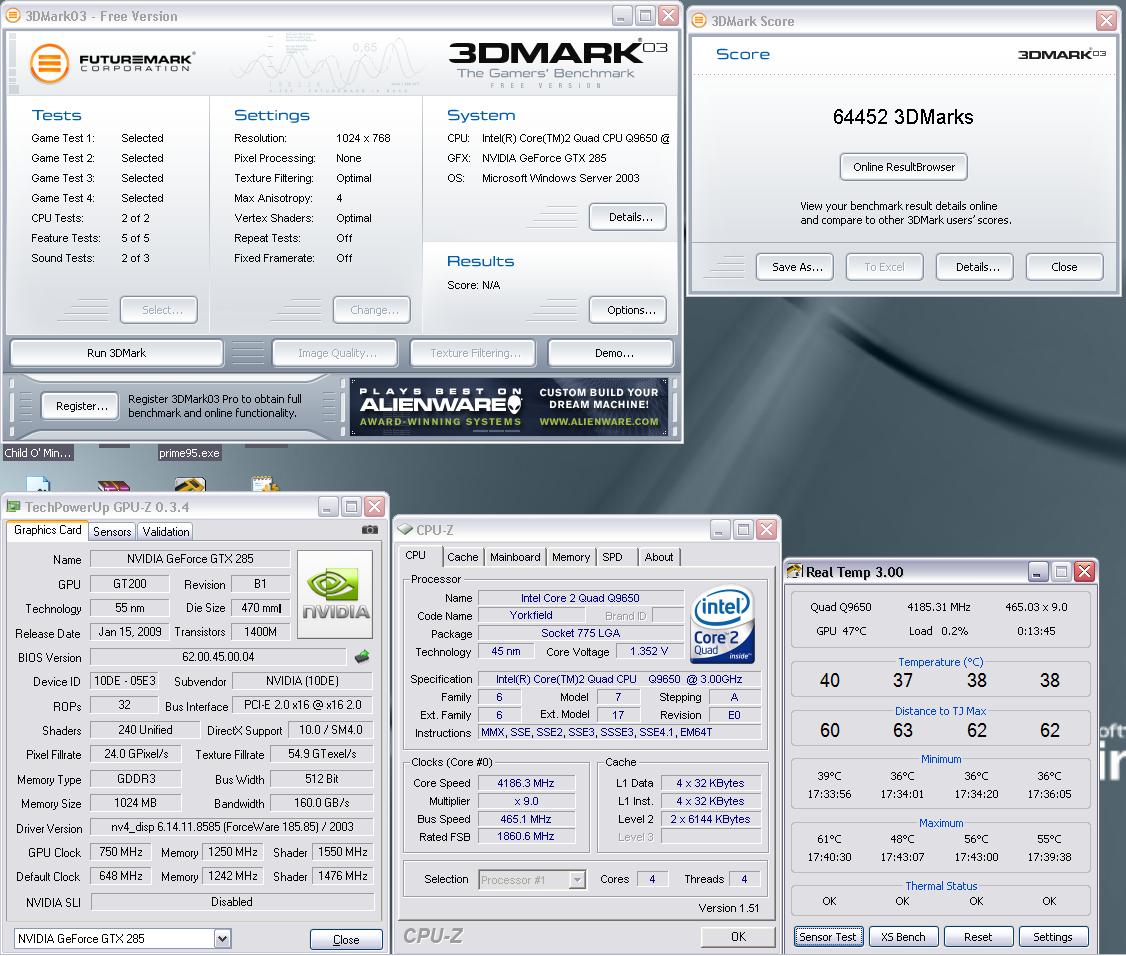Click the Run 3DMark button
Image resolution: width=1126 pixels, height=956 pixels.
click(x=116, y=353)
